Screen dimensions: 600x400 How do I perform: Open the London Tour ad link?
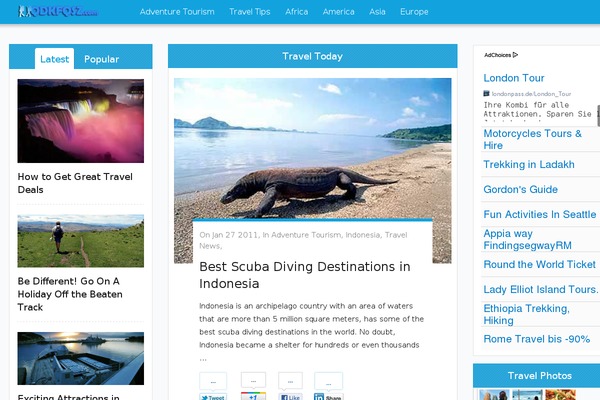pos(514,78)
